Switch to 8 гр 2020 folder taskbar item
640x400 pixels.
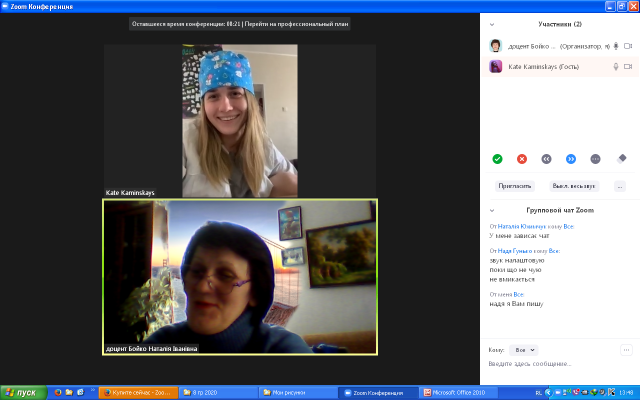pos(218,393)
